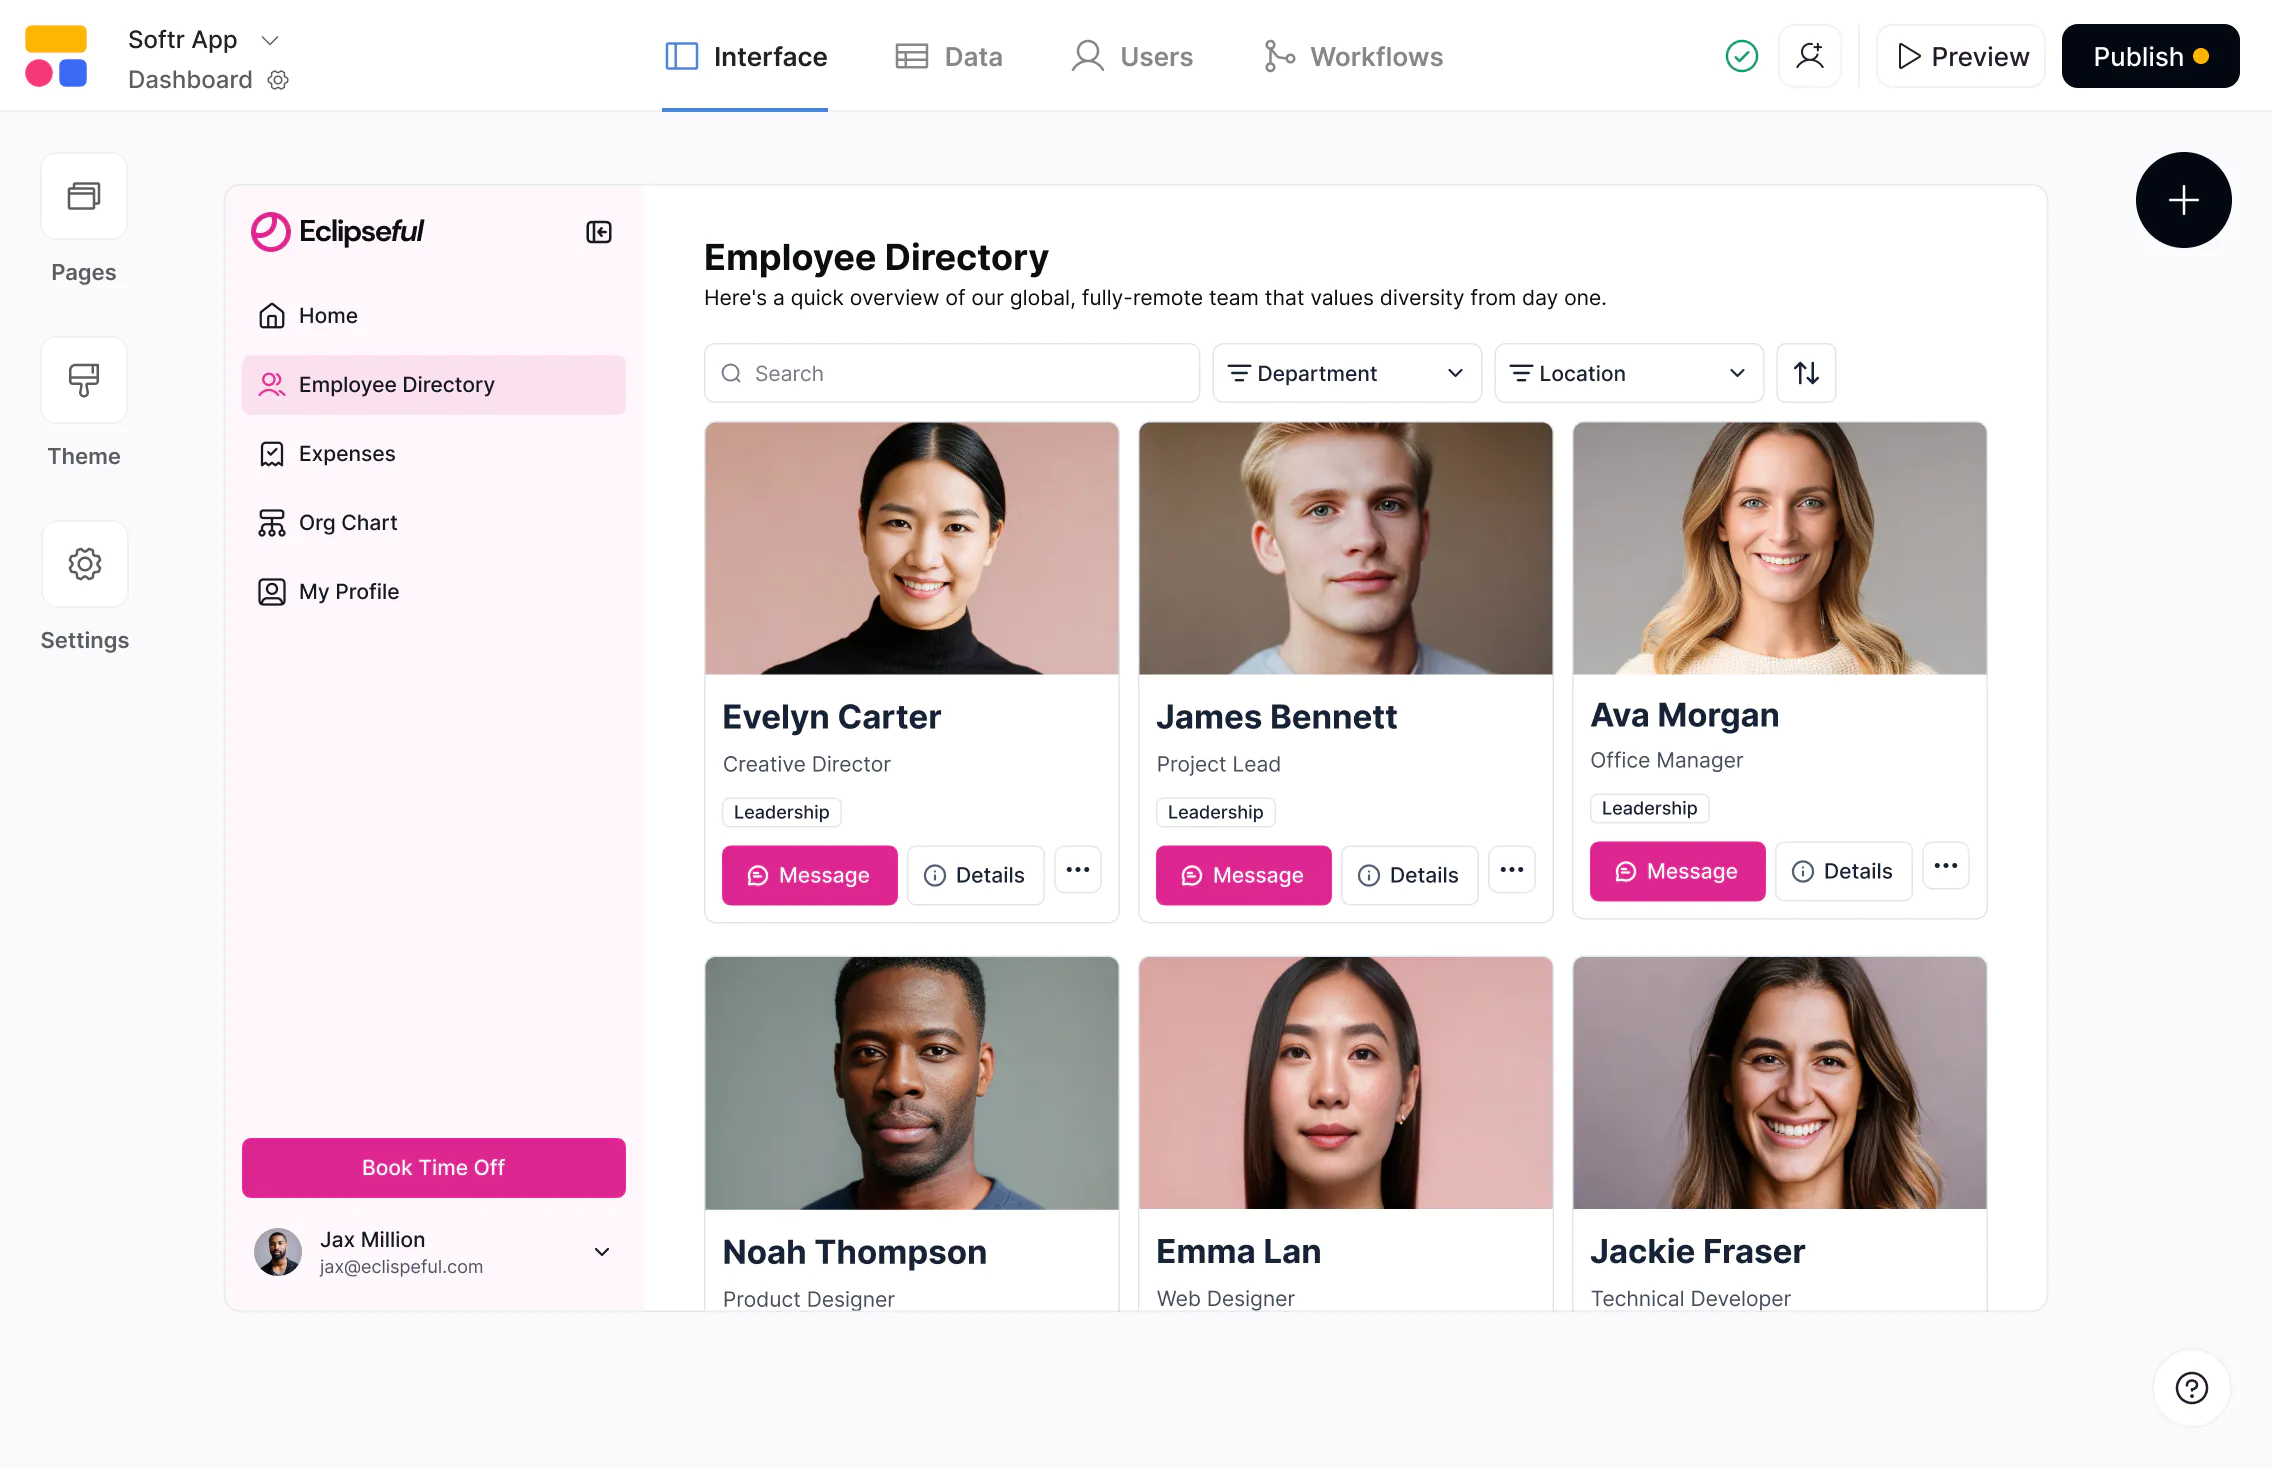Viewport: 2272px width, 1468px height.
Task: Click the search magnifier in the search bar
Action: [x=731, y=373]
